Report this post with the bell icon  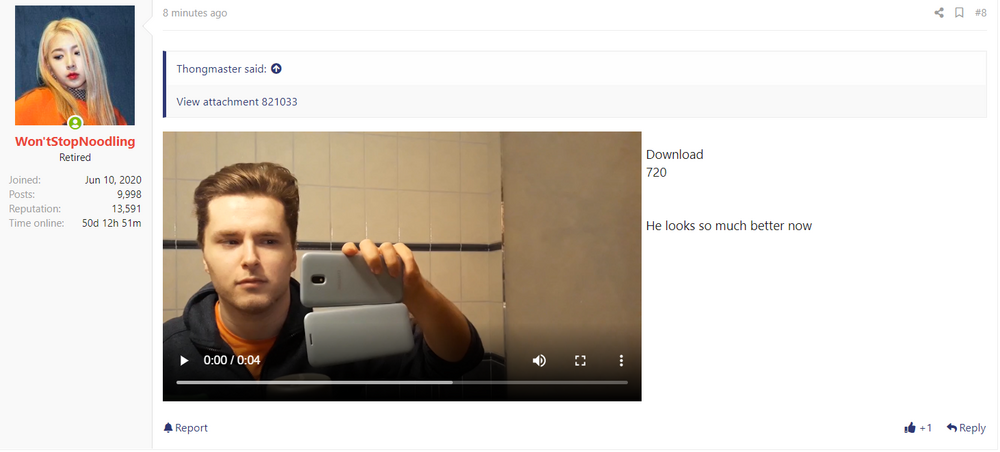(x=185, y=428)
